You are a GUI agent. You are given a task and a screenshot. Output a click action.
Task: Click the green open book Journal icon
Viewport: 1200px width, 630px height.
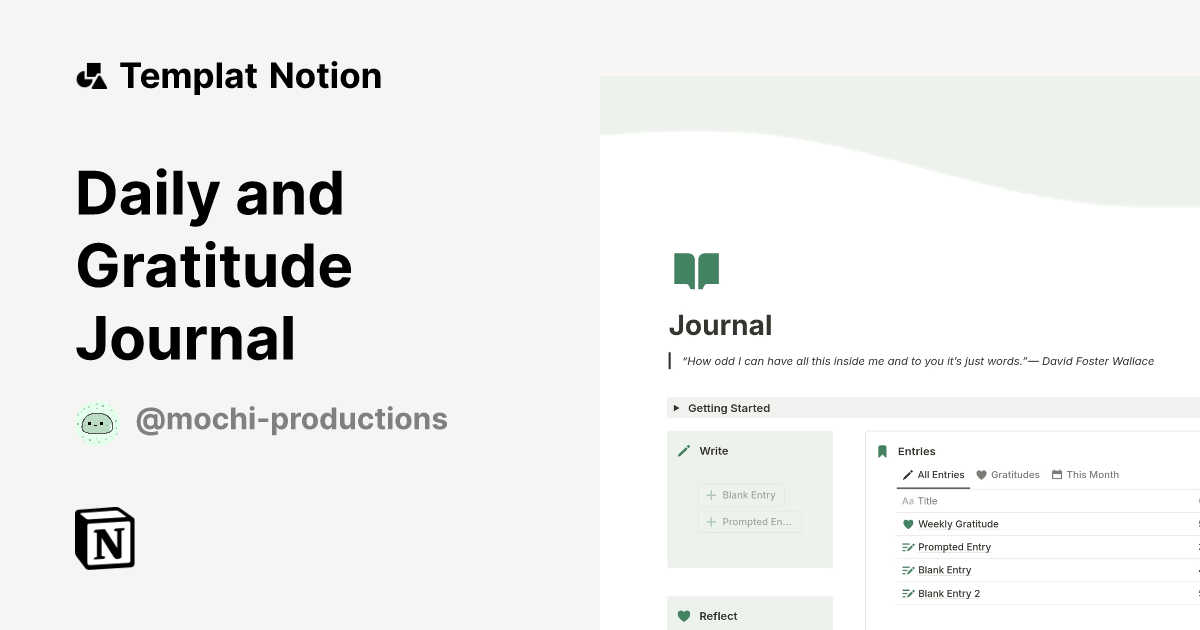coord(697,270)
